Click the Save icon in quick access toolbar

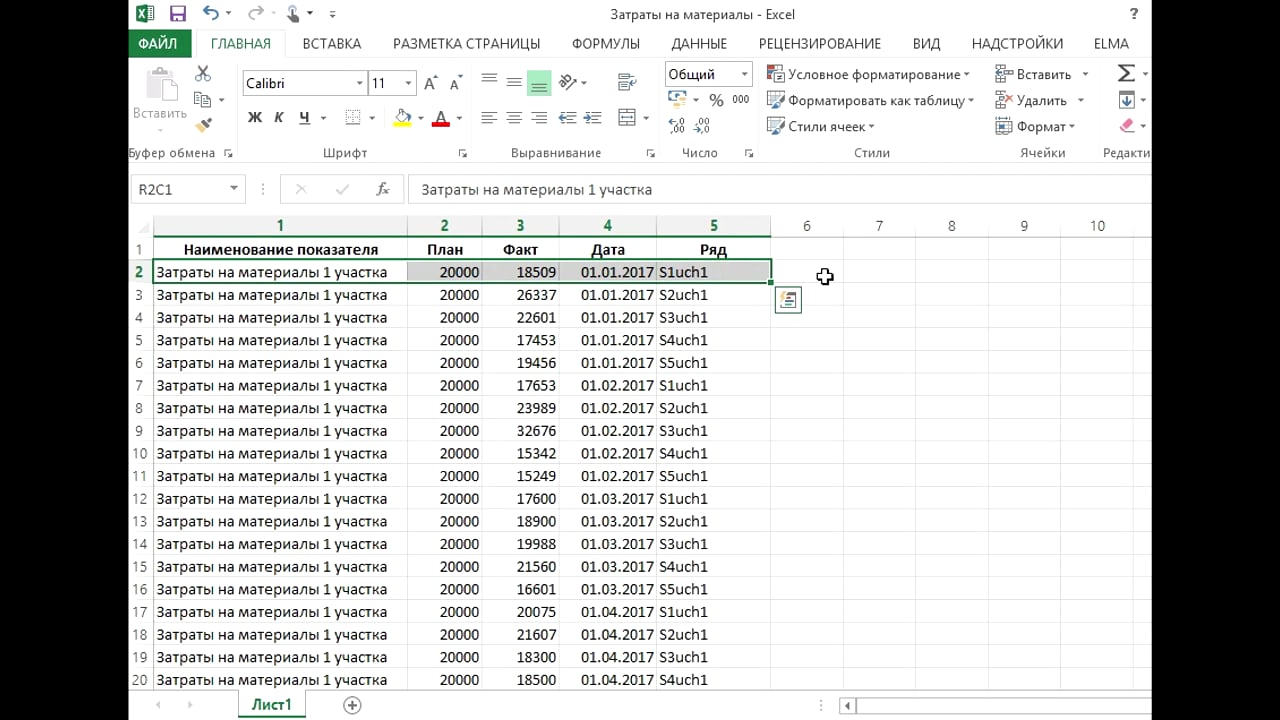[178, 14]
